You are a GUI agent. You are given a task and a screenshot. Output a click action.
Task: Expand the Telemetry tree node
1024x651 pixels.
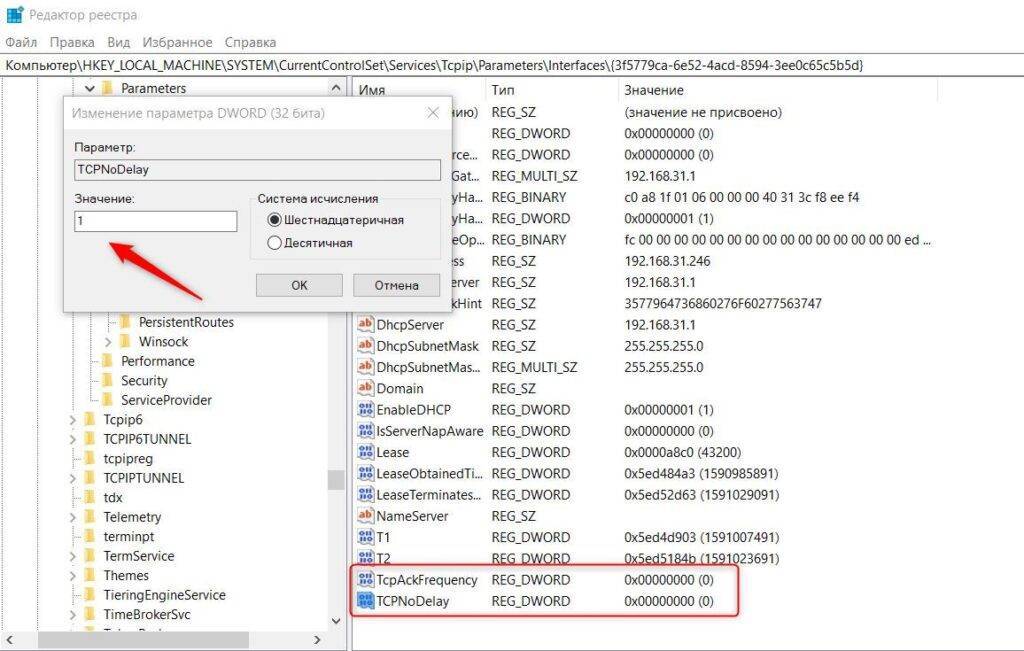click(x=72, y=517)
